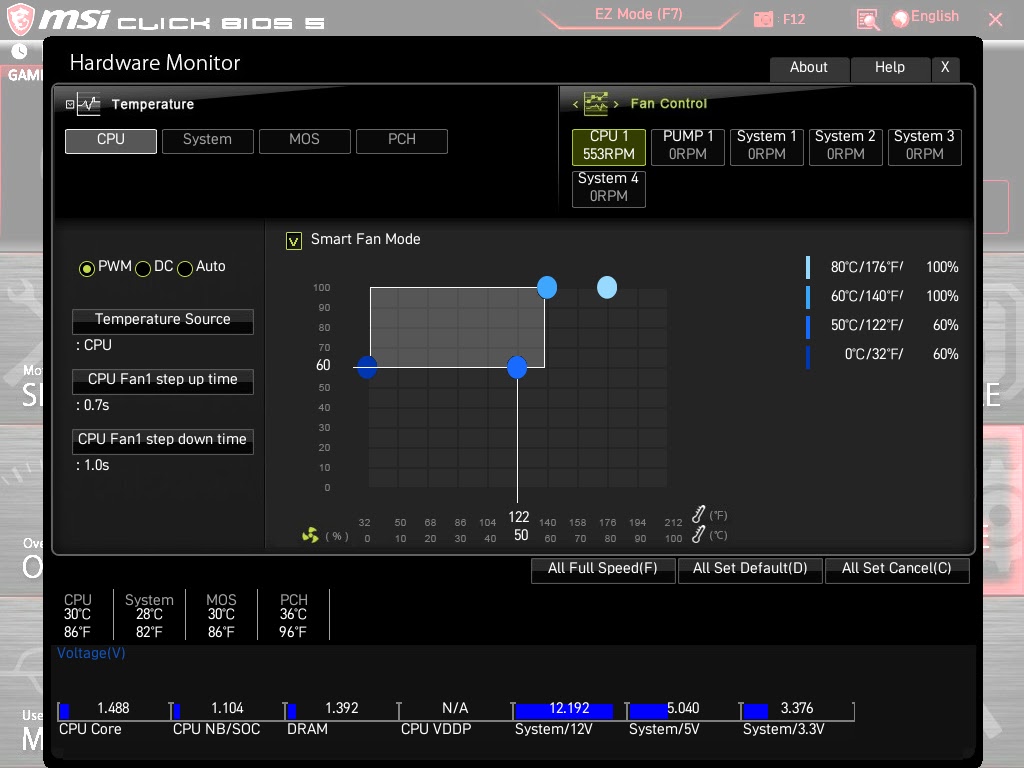Click the 0°C/32°F color bar

[808, 357]
